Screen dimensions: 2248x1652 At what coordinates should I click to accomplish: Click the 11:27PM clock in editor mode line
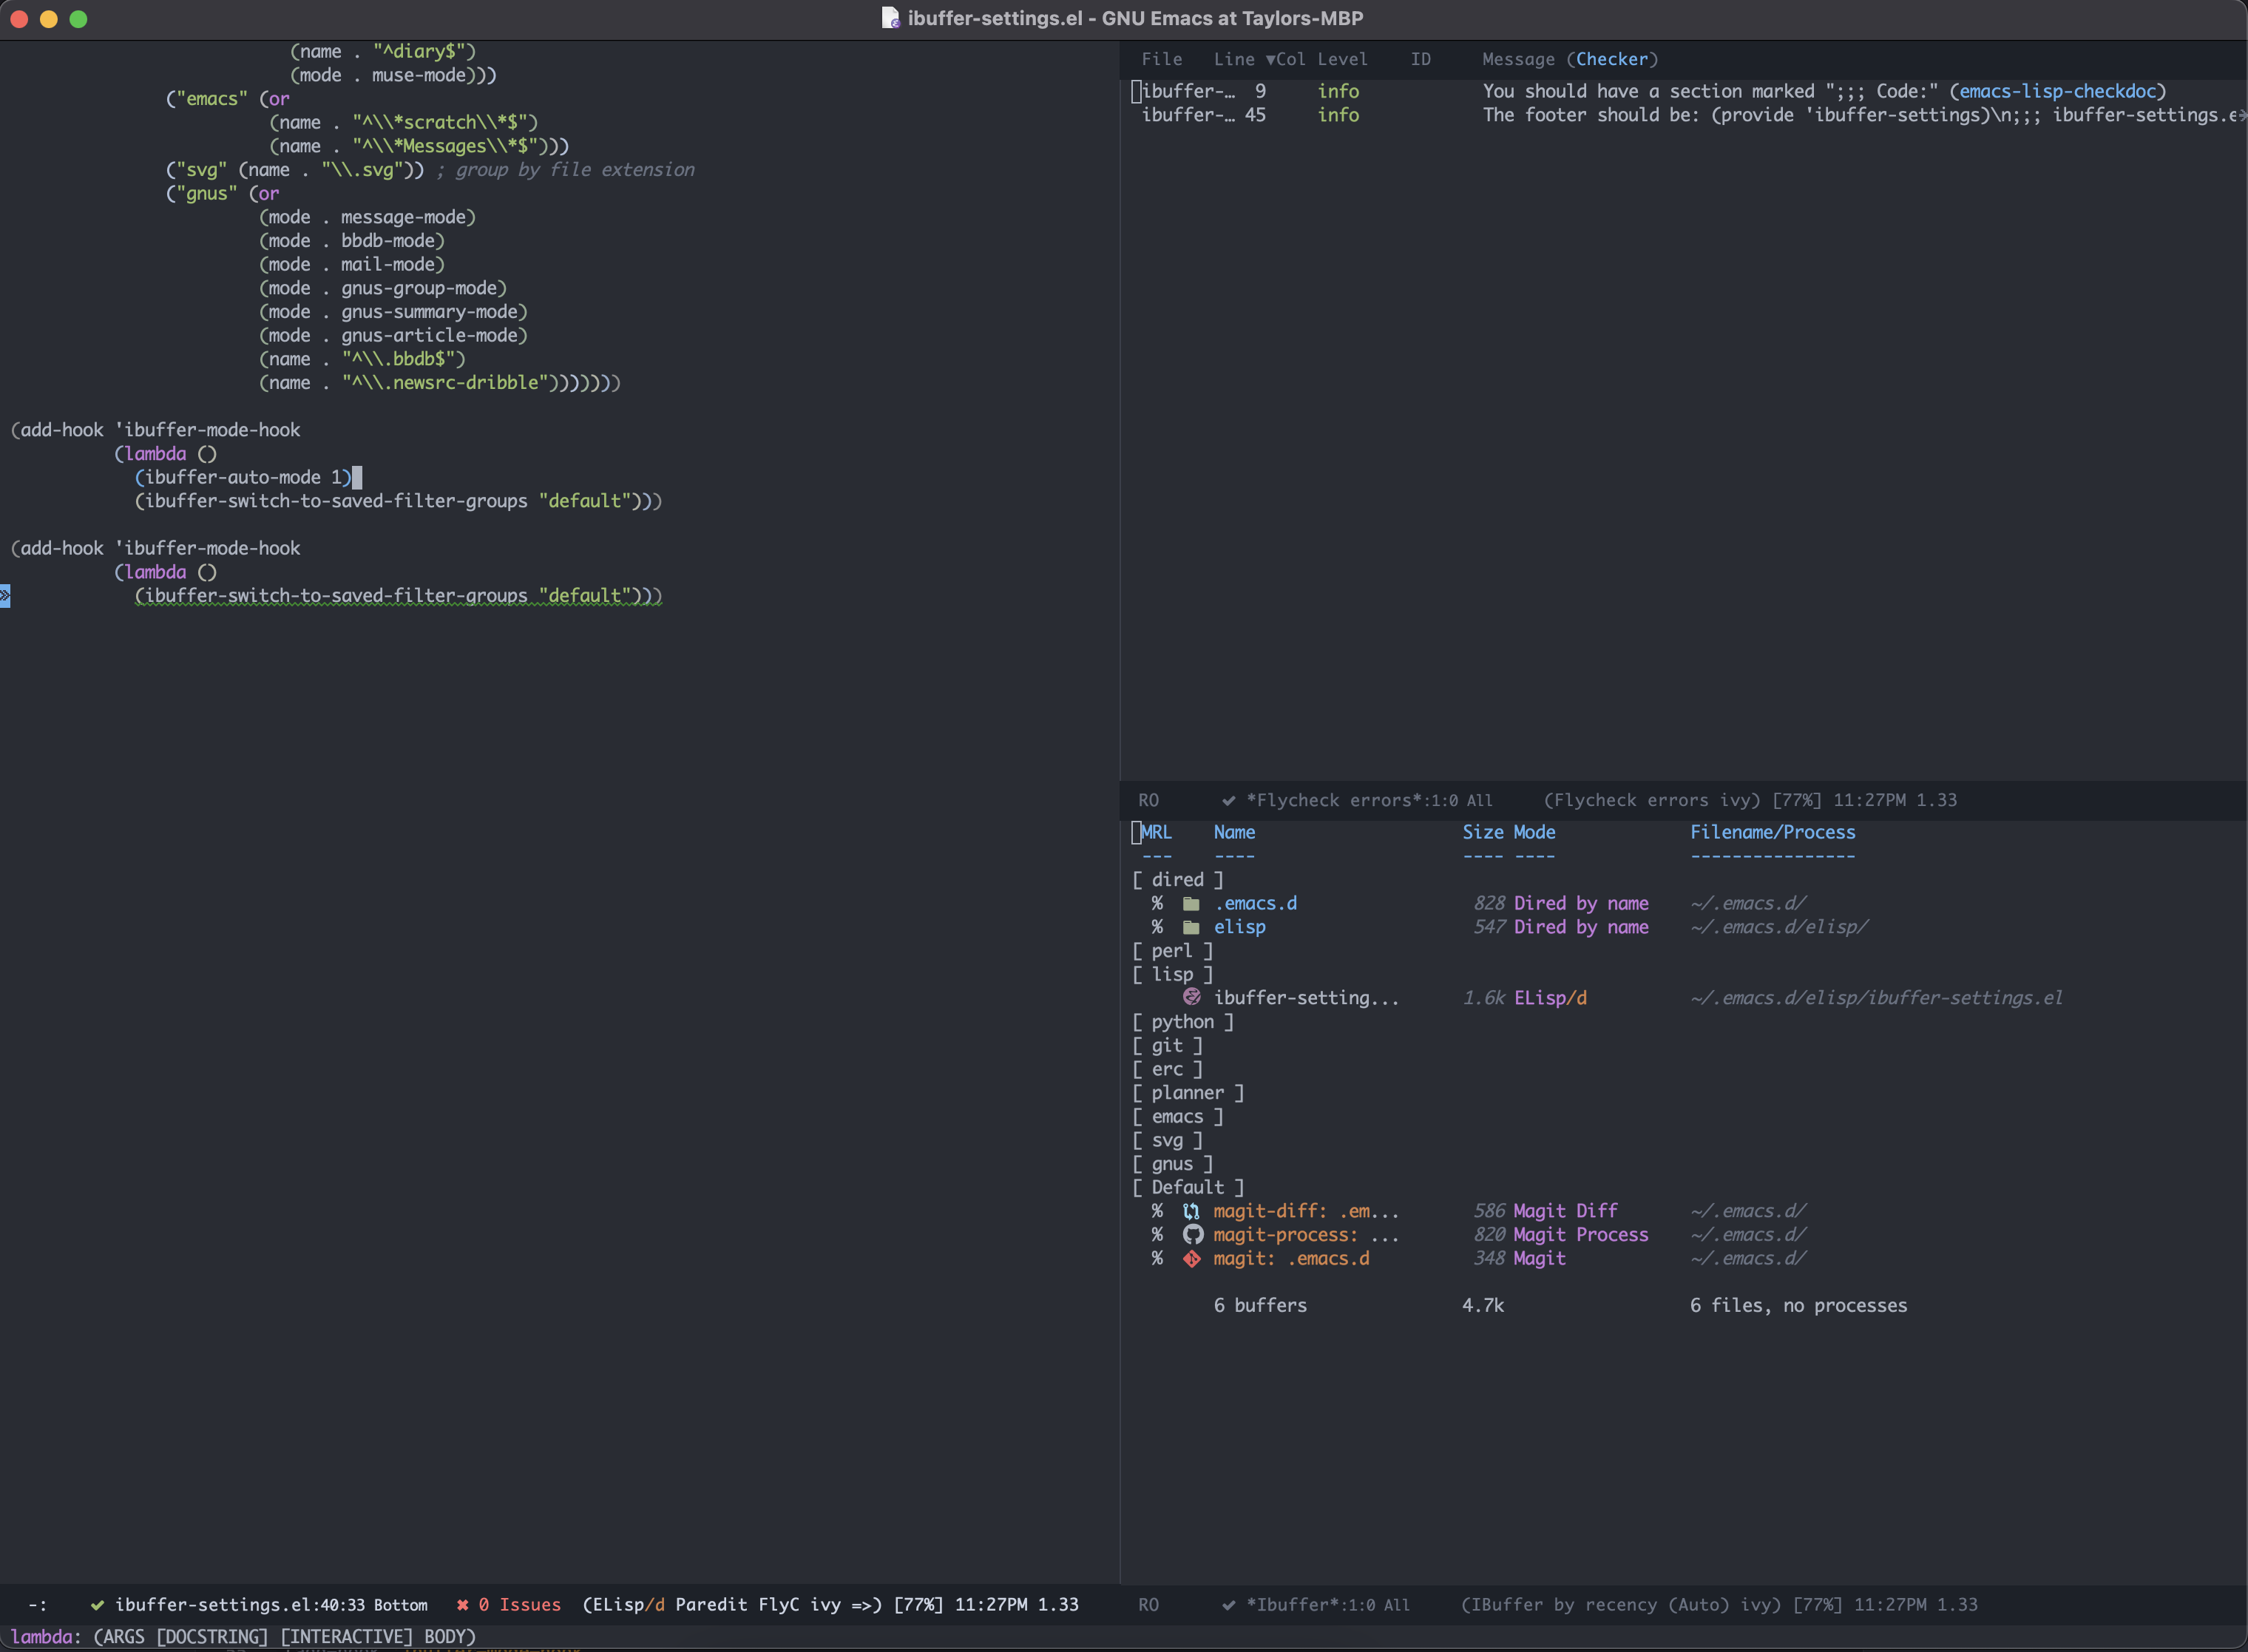coord(990,1605)
